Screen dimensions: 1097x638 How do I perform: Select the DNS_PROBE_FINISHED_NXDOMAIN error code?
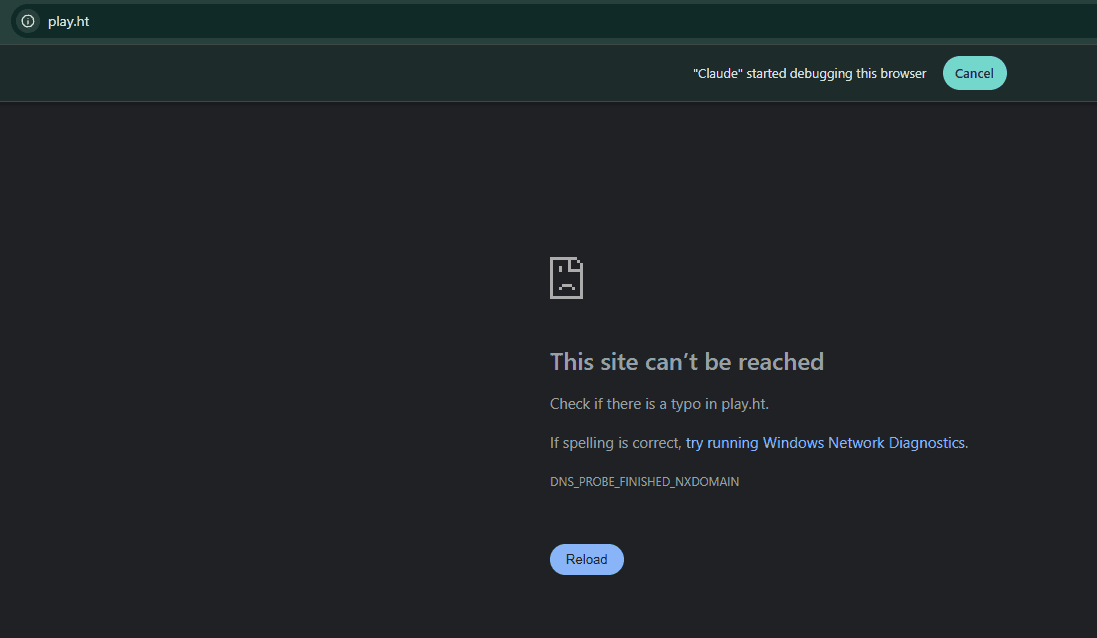[x=644, y=481]
